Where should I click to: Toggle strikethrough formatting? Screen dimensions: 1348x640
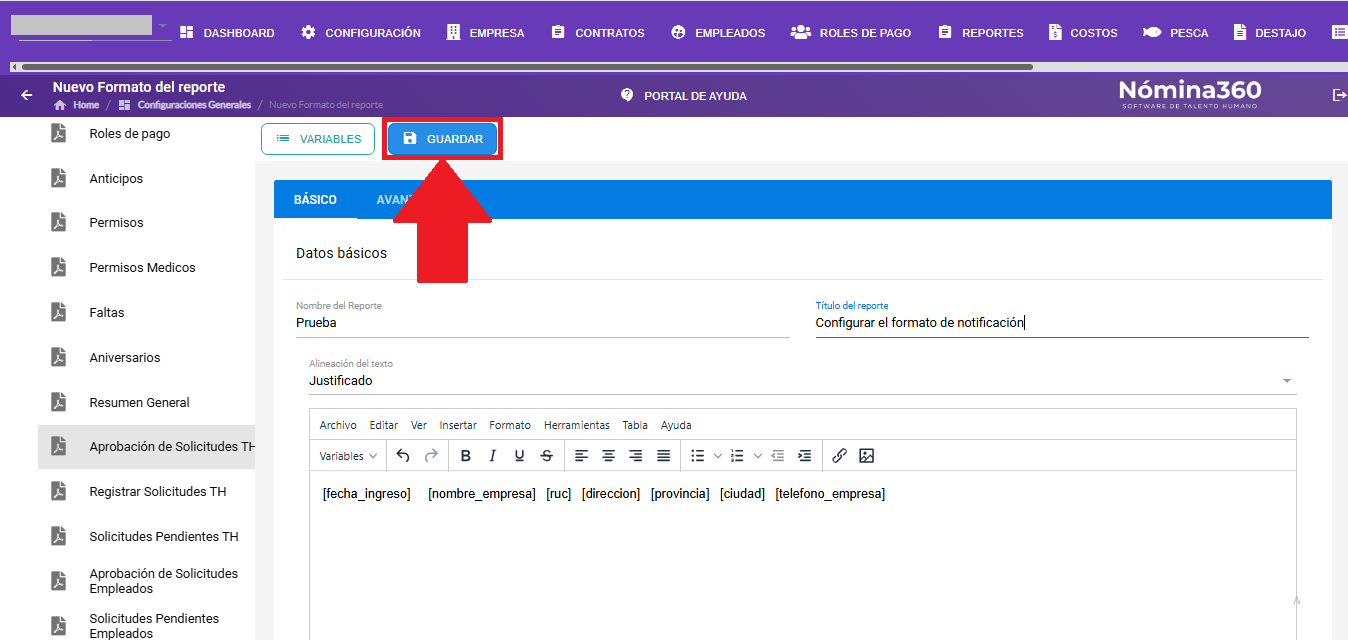[546, 456]
